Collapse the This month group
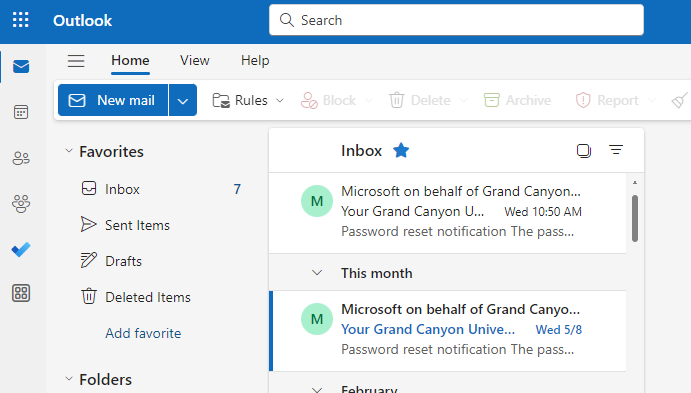The width and height of the screenshot is (691, 393). (x=317, y=273)
